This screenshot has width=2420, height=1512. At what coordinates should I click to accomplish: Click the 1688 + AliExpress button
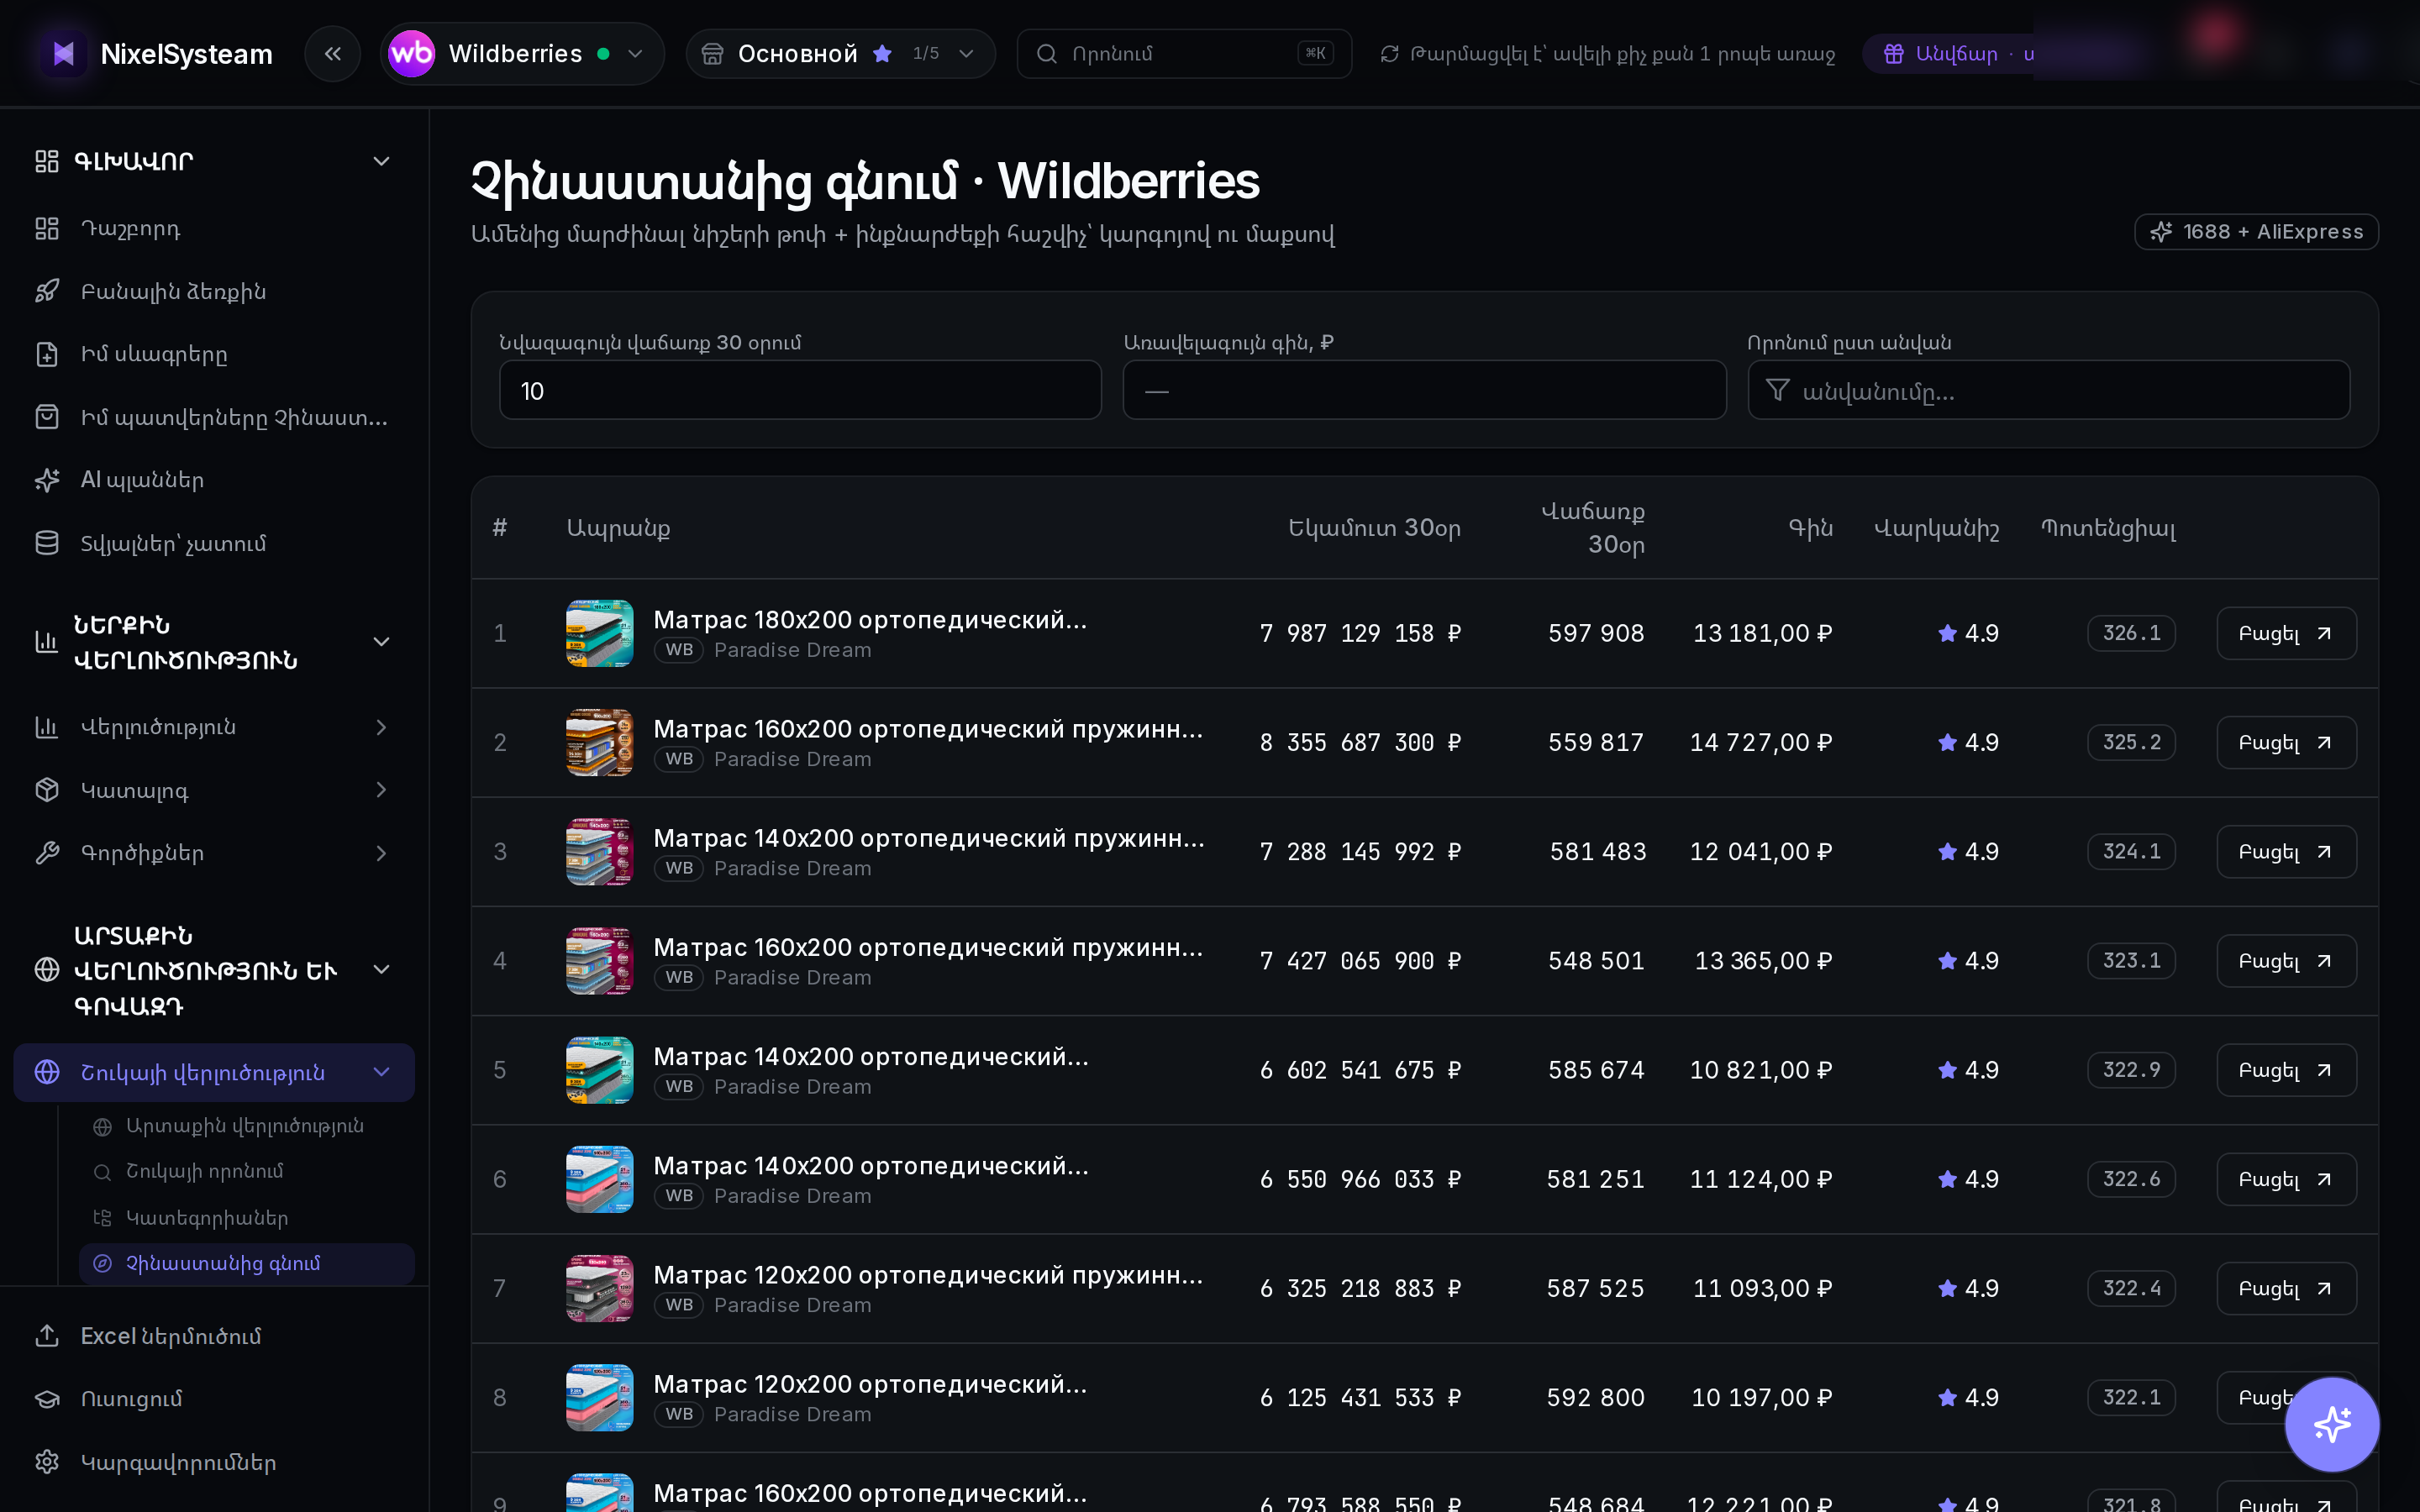2256,232
